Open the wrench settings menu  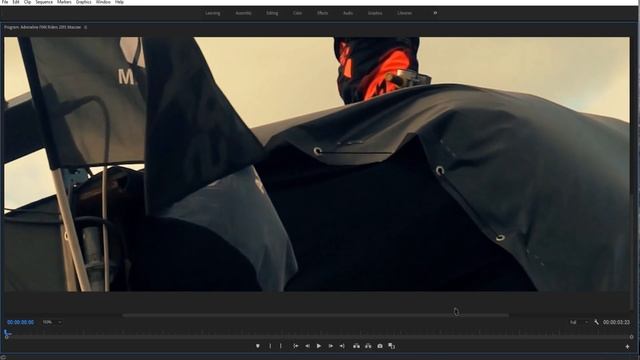click(596, 322)
